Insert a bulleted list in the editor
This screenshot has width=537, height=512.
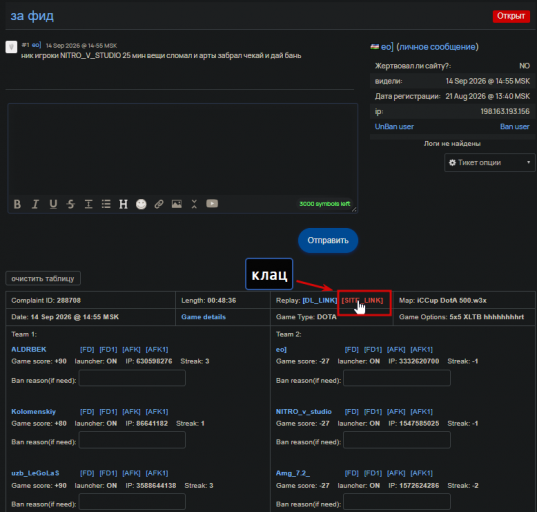[106, 204]
